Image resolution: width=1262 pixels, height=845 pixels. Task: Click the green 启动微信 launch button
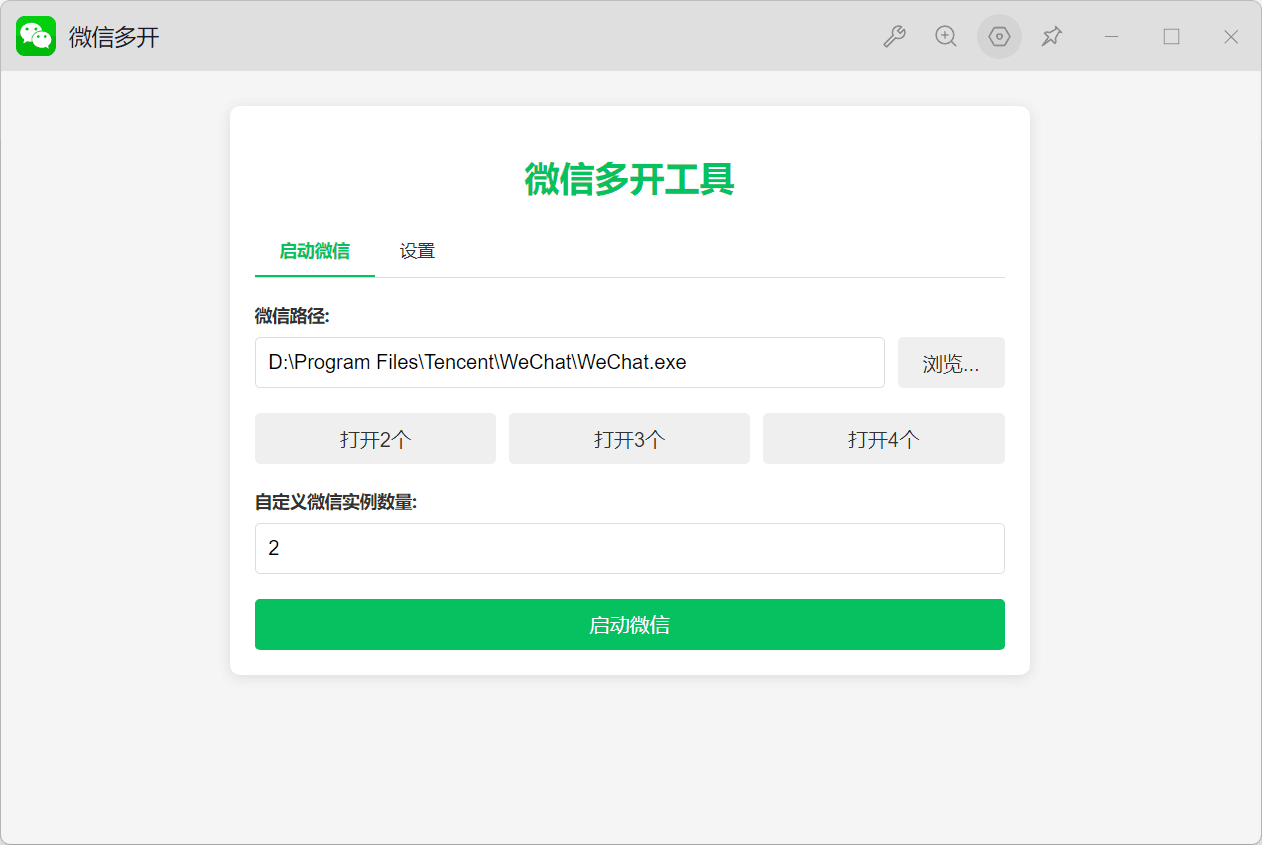click(630, 625)
